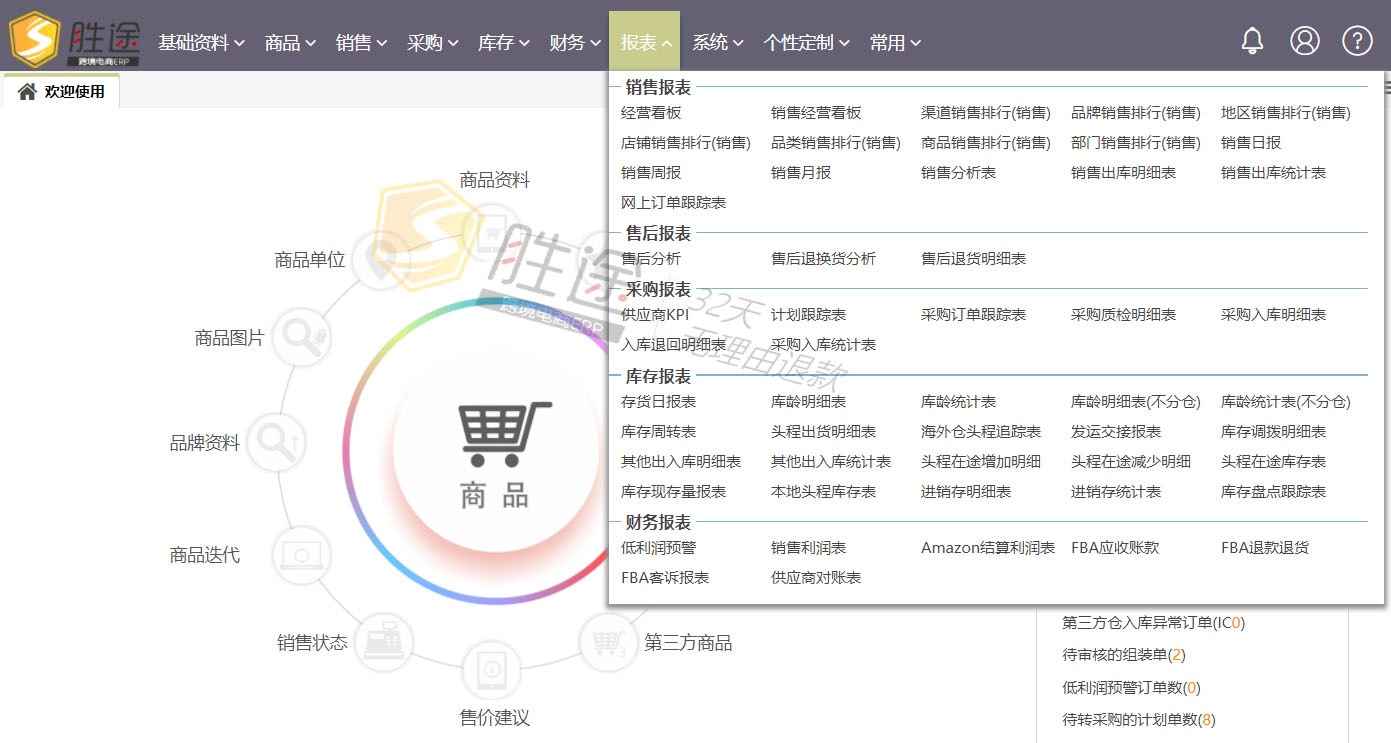This screenshot has height=743, width=1391.
Task: Open 库存周转表
Action: pyautogui.click(x=658, y=432)
